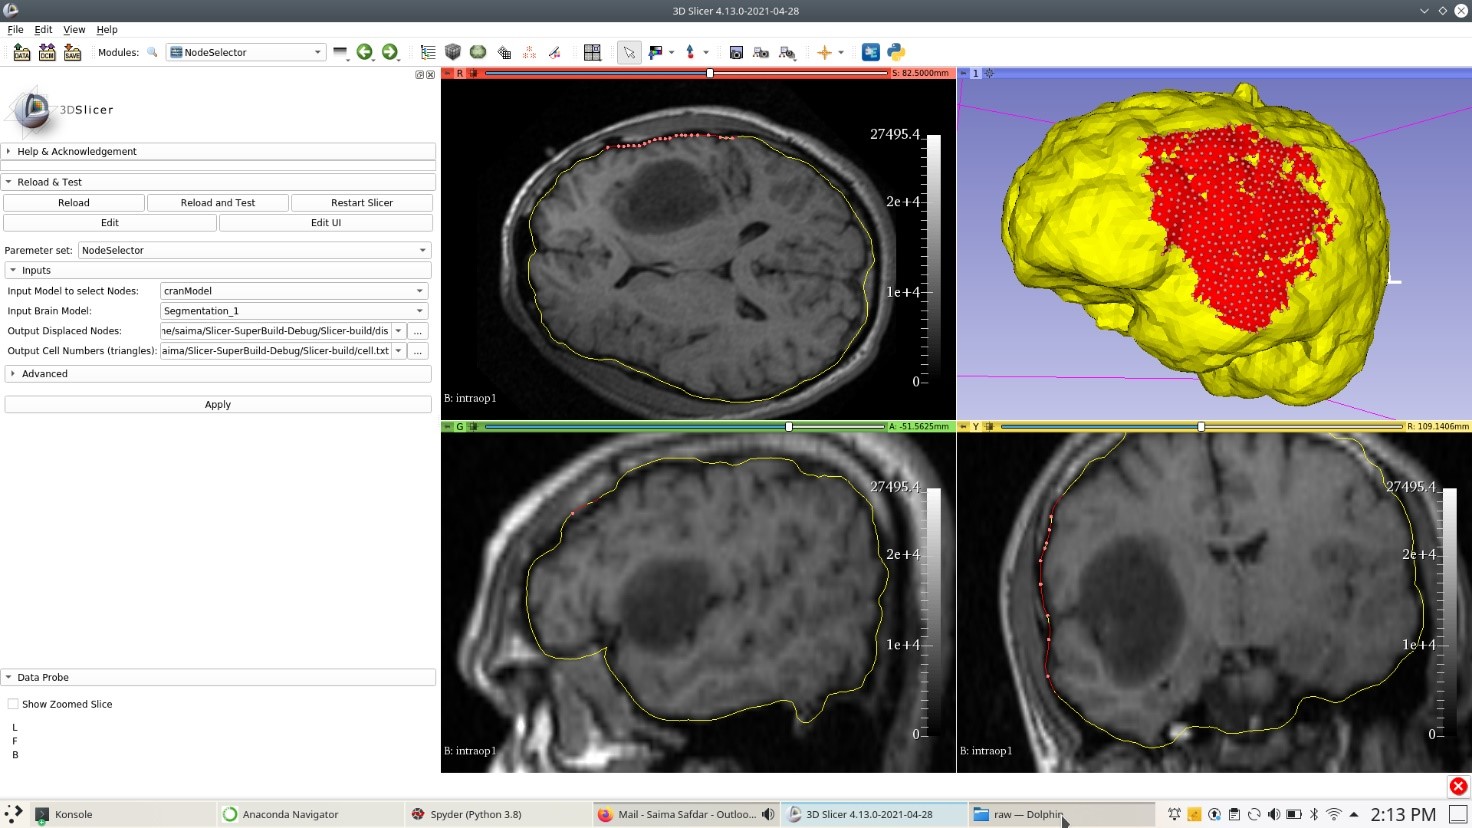Image resolution: width=1472 pixels, height=828 pixels.
Task: Click the Restart Slicer button
Action: [362, 203]
